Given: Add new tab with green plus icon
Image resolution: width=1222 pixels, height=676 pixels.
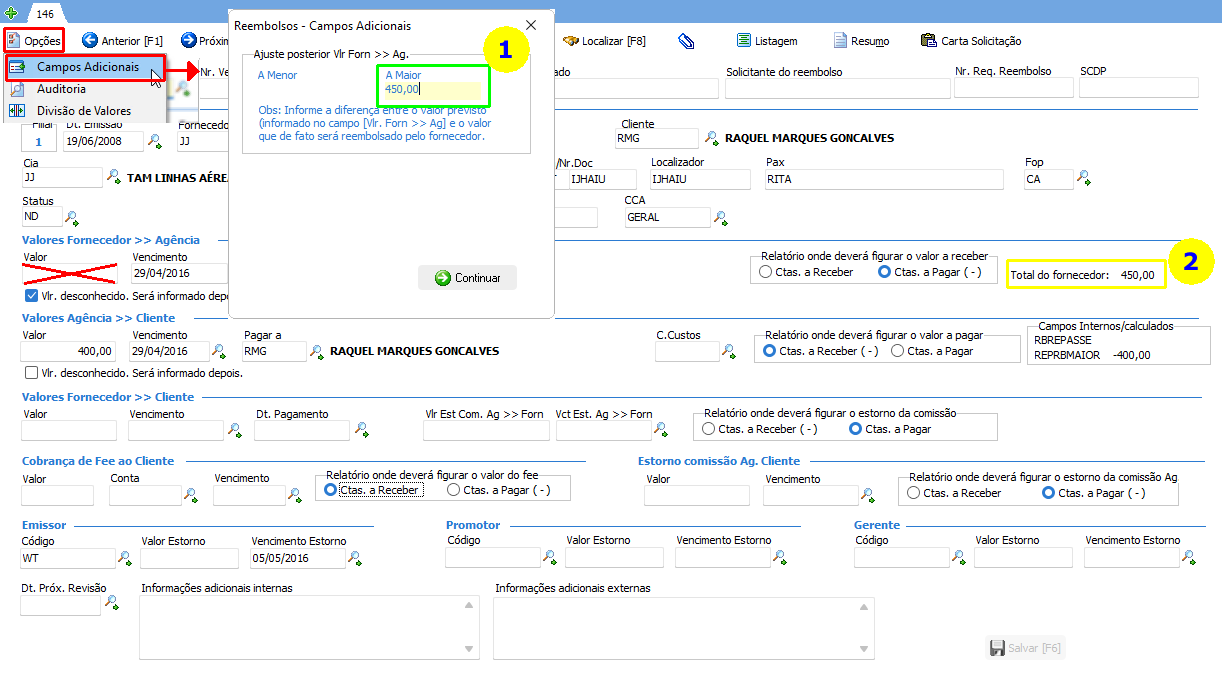Looking at the screenshot, I should [x=11, y=14].
